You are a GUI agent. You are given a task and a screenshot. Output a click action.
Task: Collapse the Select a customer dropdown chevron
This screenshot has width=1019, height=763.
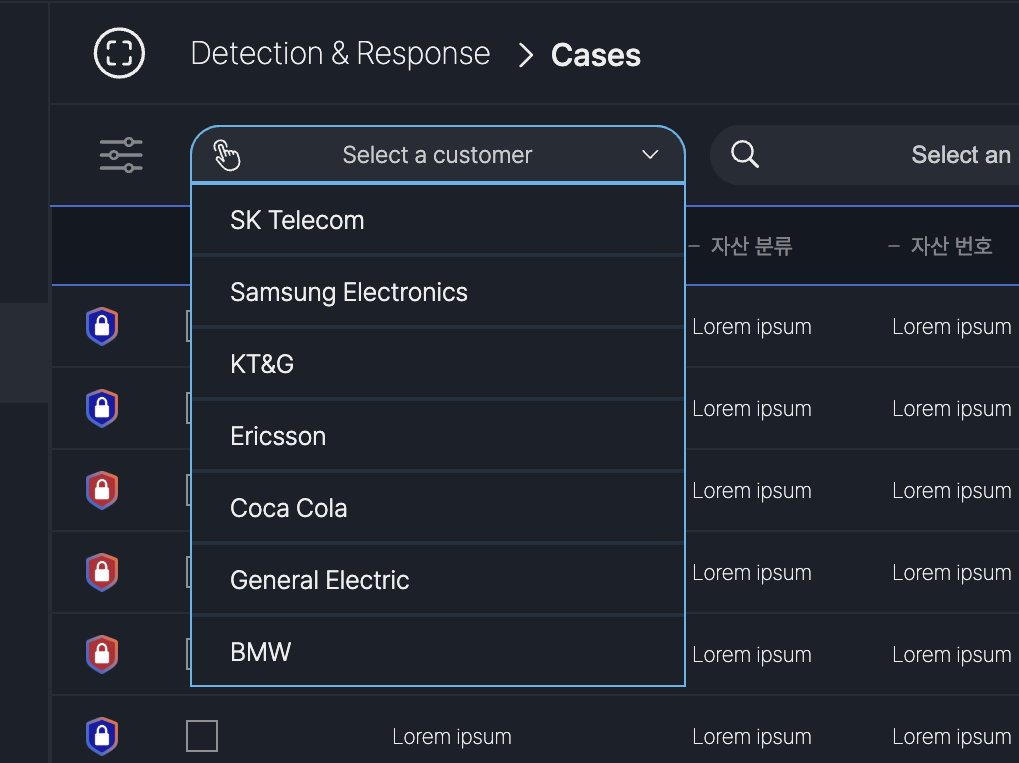coord(650,155)
